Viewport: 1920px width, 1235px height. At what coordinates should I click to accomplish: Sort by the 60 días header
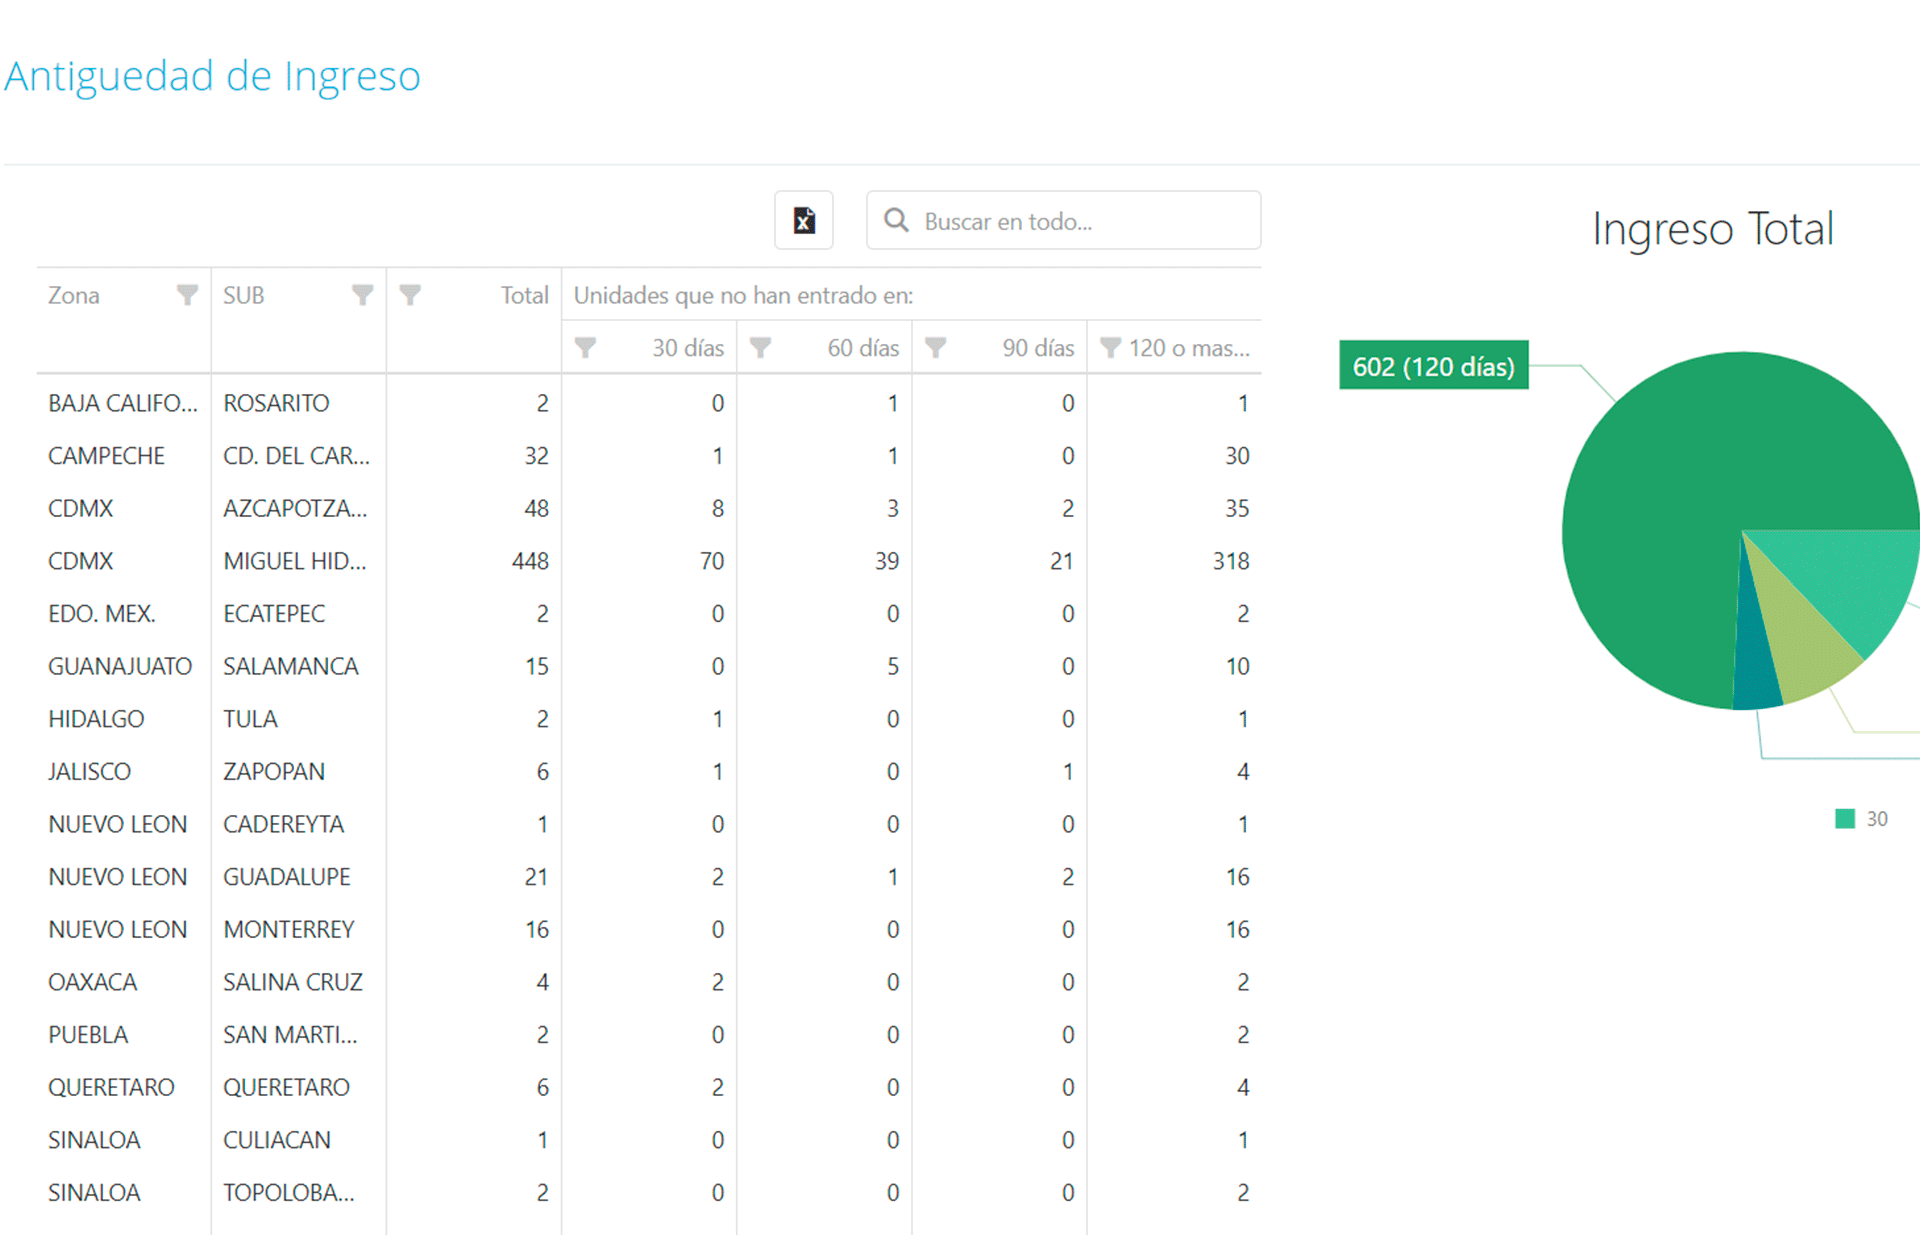[x=863, y=348]
